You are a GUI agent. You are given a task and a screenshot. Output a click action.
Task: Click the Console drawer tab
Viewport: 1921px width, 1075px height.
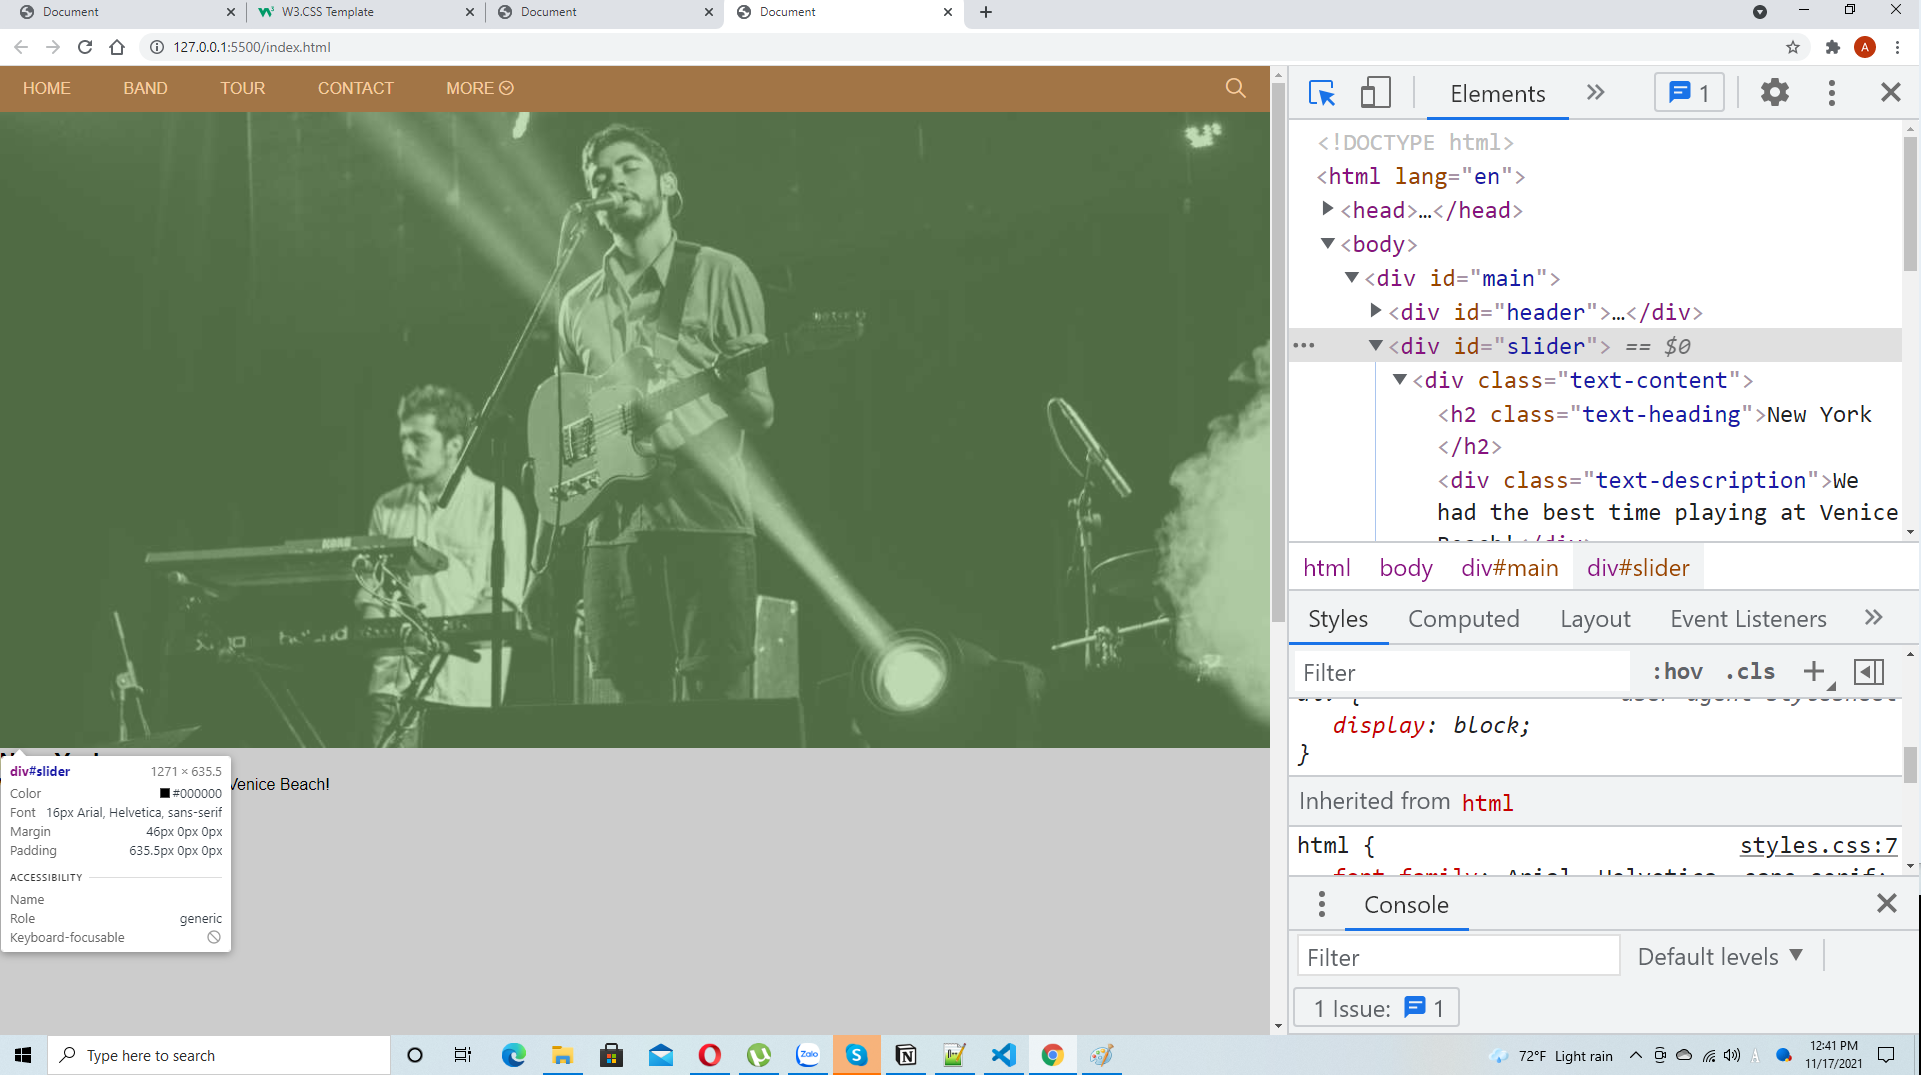pyautogui.click(x=1406, y=905)
